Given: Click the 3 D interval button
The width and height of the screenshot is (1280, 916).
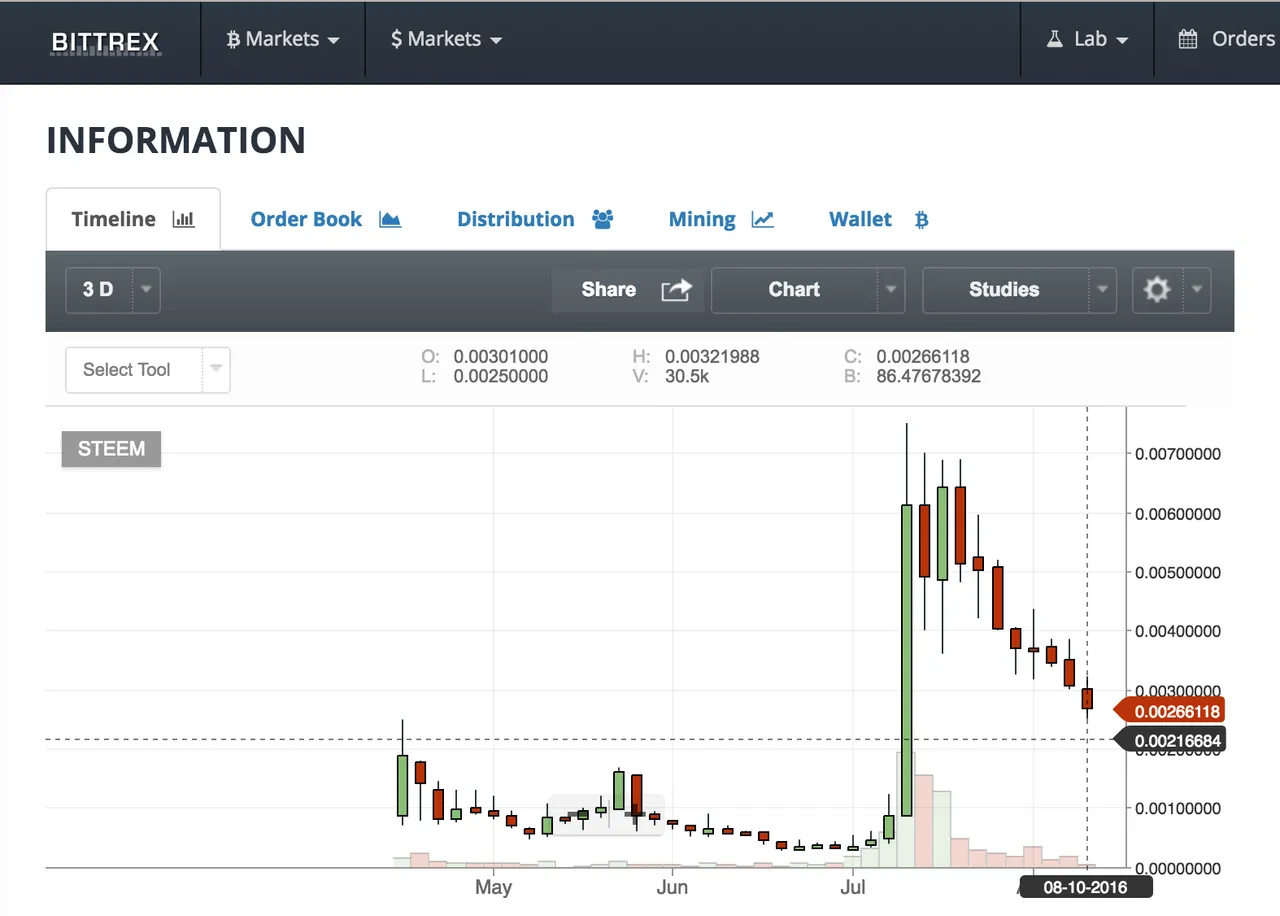Looking at the screenshot, I should (x=99, y=290).
